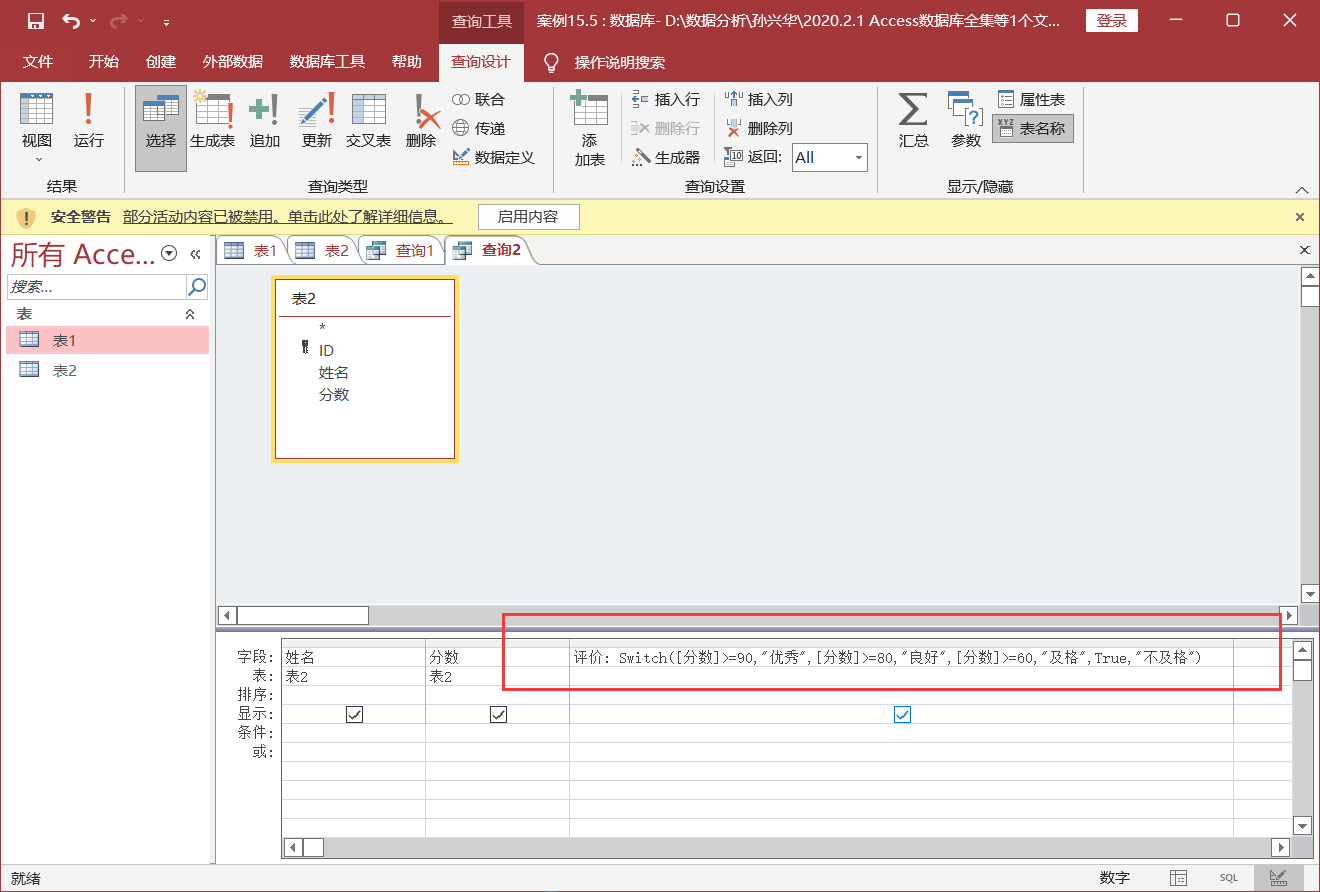Collapse the 表 group in navigation

(190, 314)
